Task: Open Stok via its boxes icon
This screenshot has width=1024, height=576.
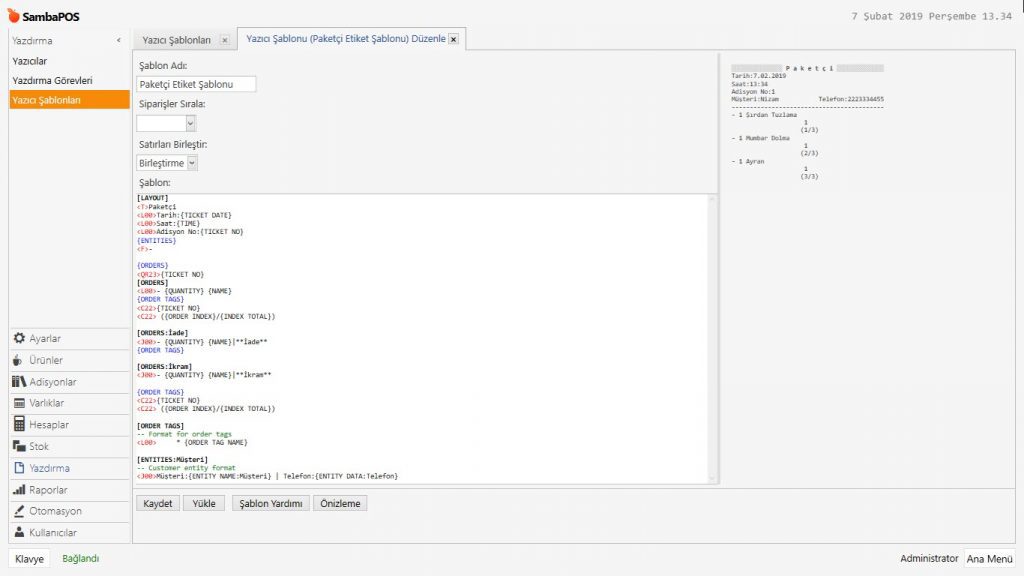Action: [x=19, y=446]
